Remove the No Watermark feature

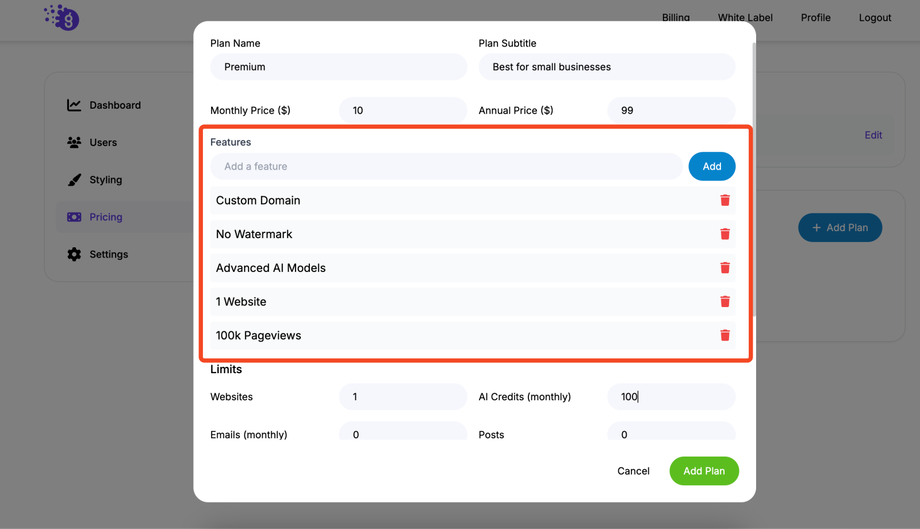725,234
